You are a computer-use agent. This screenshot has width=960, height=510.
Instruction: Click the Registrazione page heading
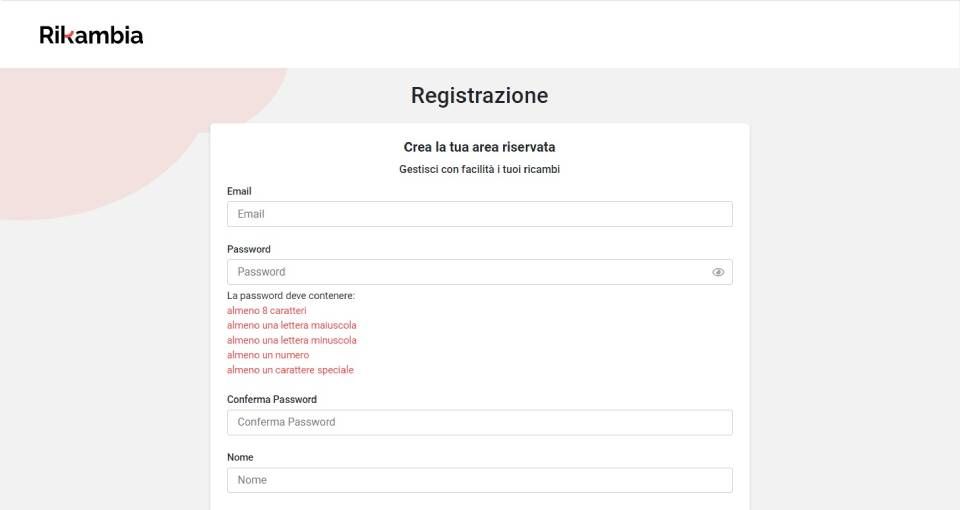(479, 96)
